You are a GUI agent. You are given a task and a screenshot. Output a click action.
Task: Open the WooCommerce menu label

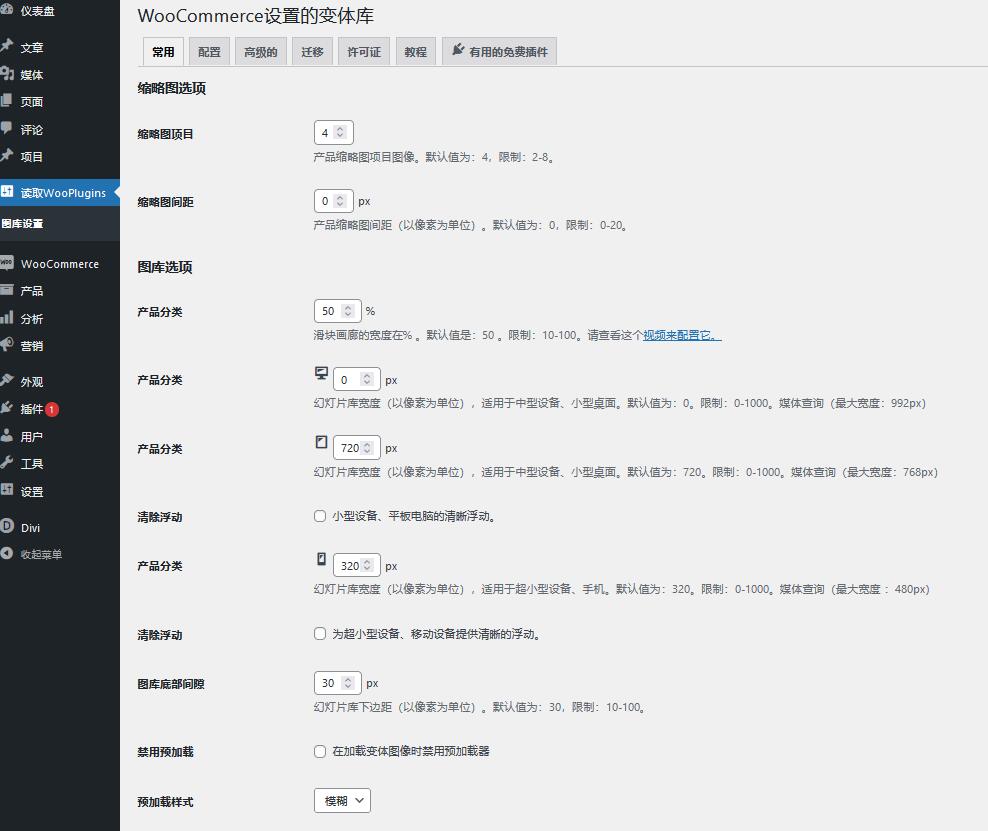[x=60, y=264]
